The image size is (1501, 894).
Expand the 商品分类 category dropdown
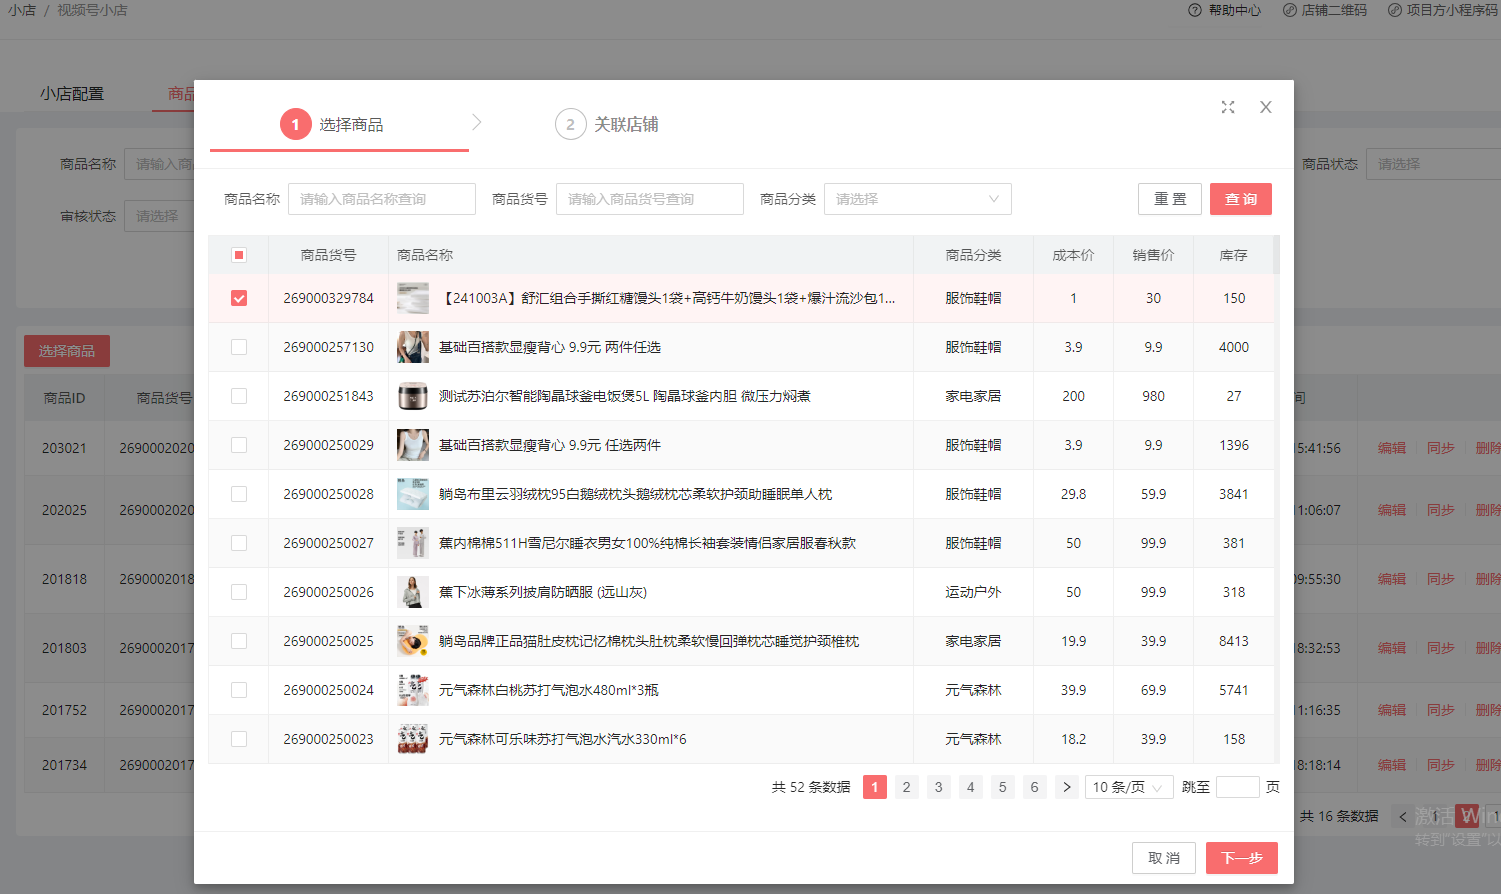917,199
